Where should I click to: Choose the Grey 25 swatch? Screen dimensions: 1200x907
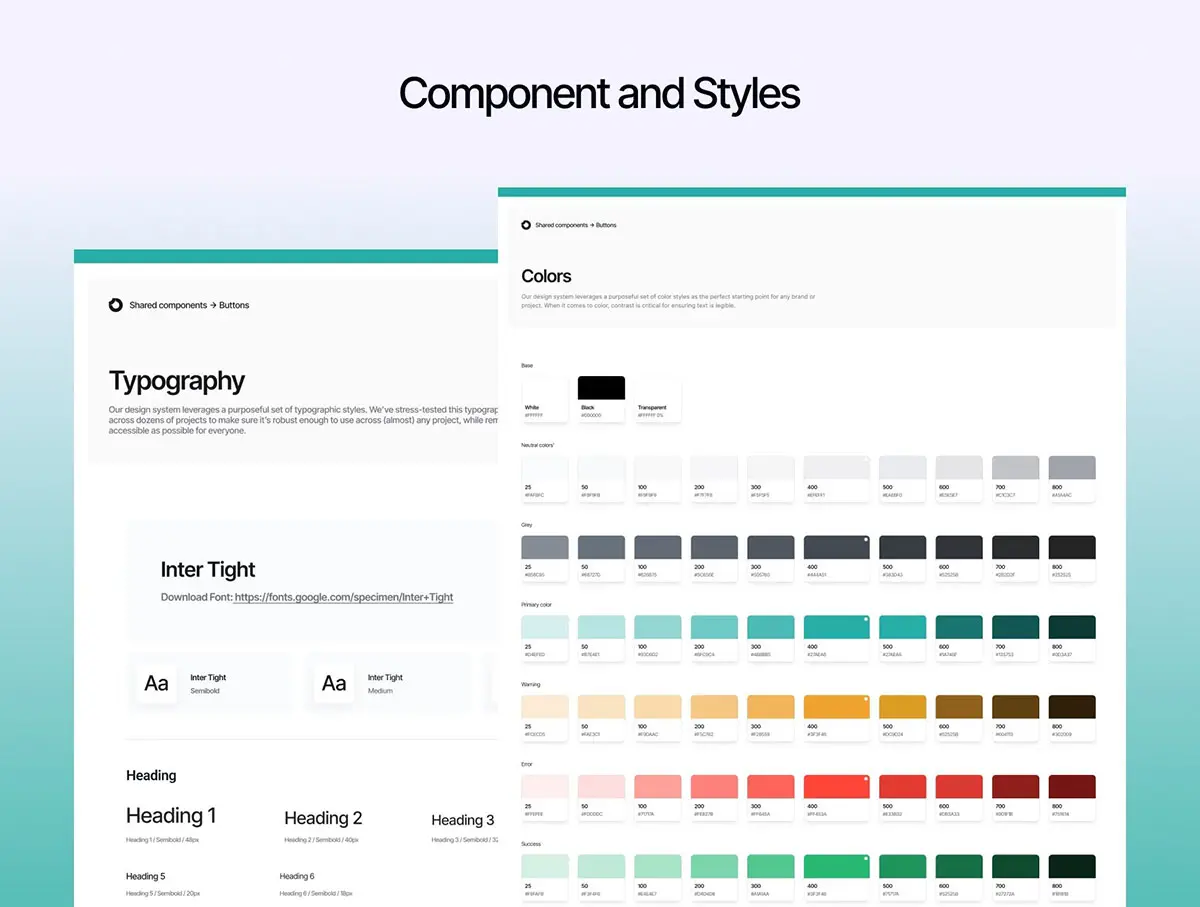545,548
